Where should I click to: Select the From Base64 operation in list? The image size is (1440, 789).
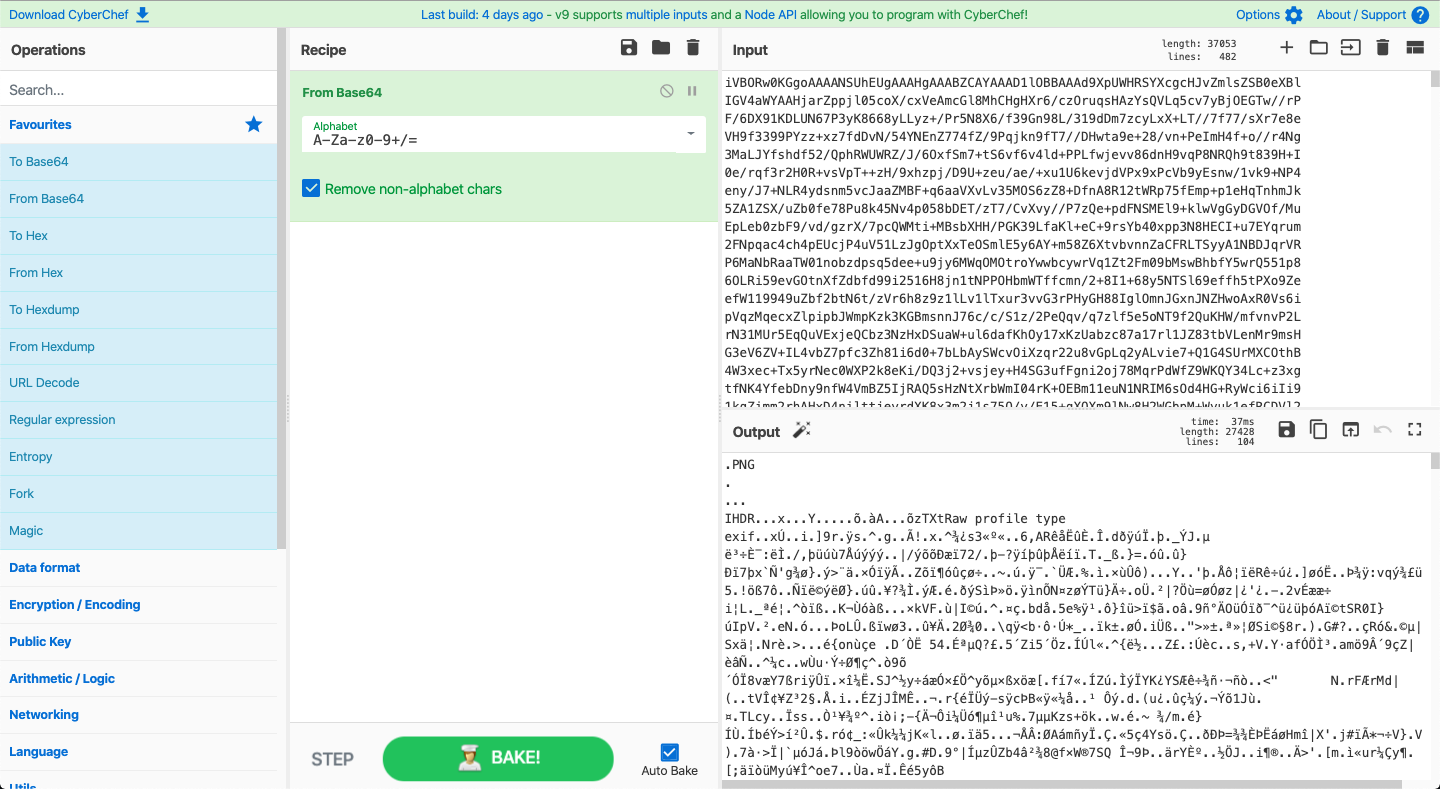138,198
